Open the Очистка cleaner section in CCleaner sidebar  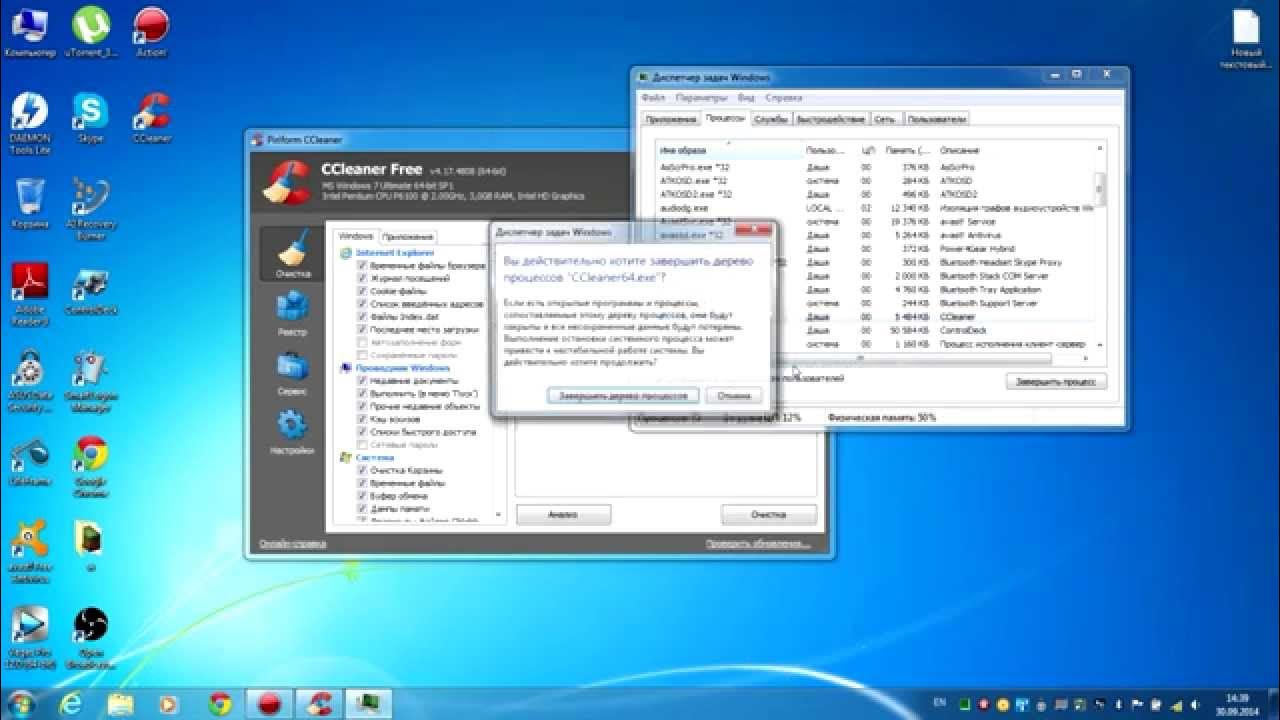[x=293, y=254]
